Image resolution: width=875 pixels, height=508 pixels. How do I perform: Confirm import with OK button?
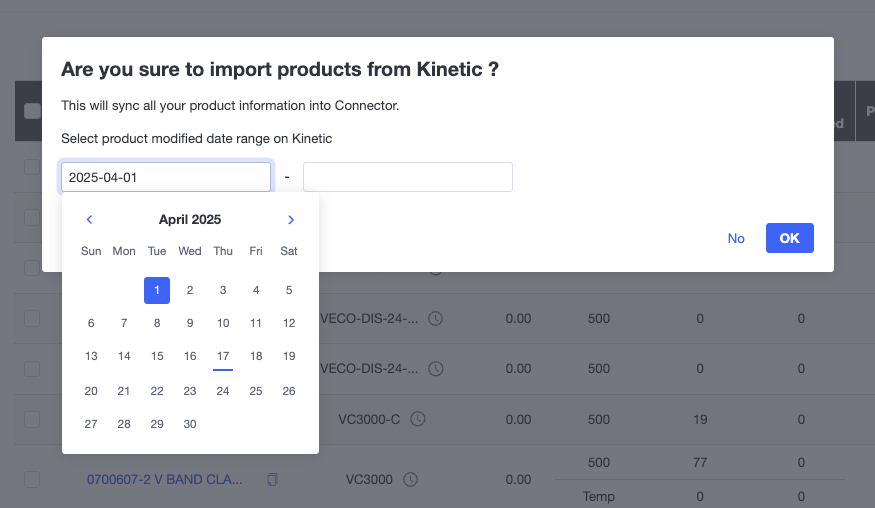point(790,238)
